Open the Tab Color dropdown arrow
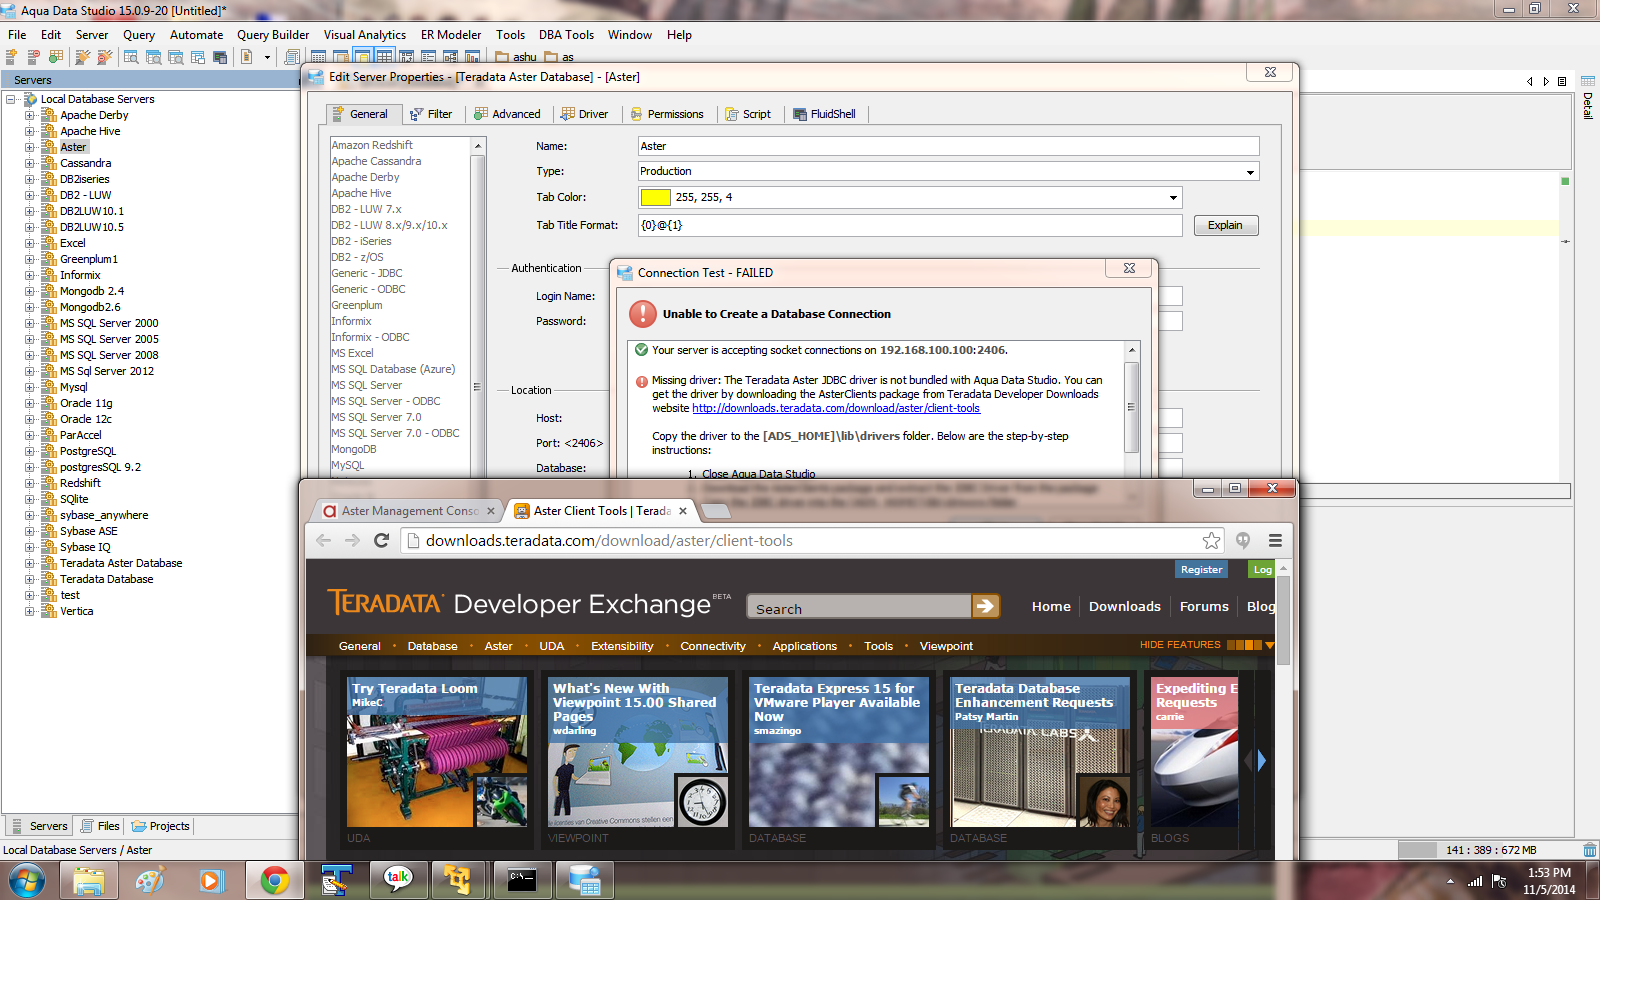This screenshot has width=1638, height=1006. [x=1173, y=198]
